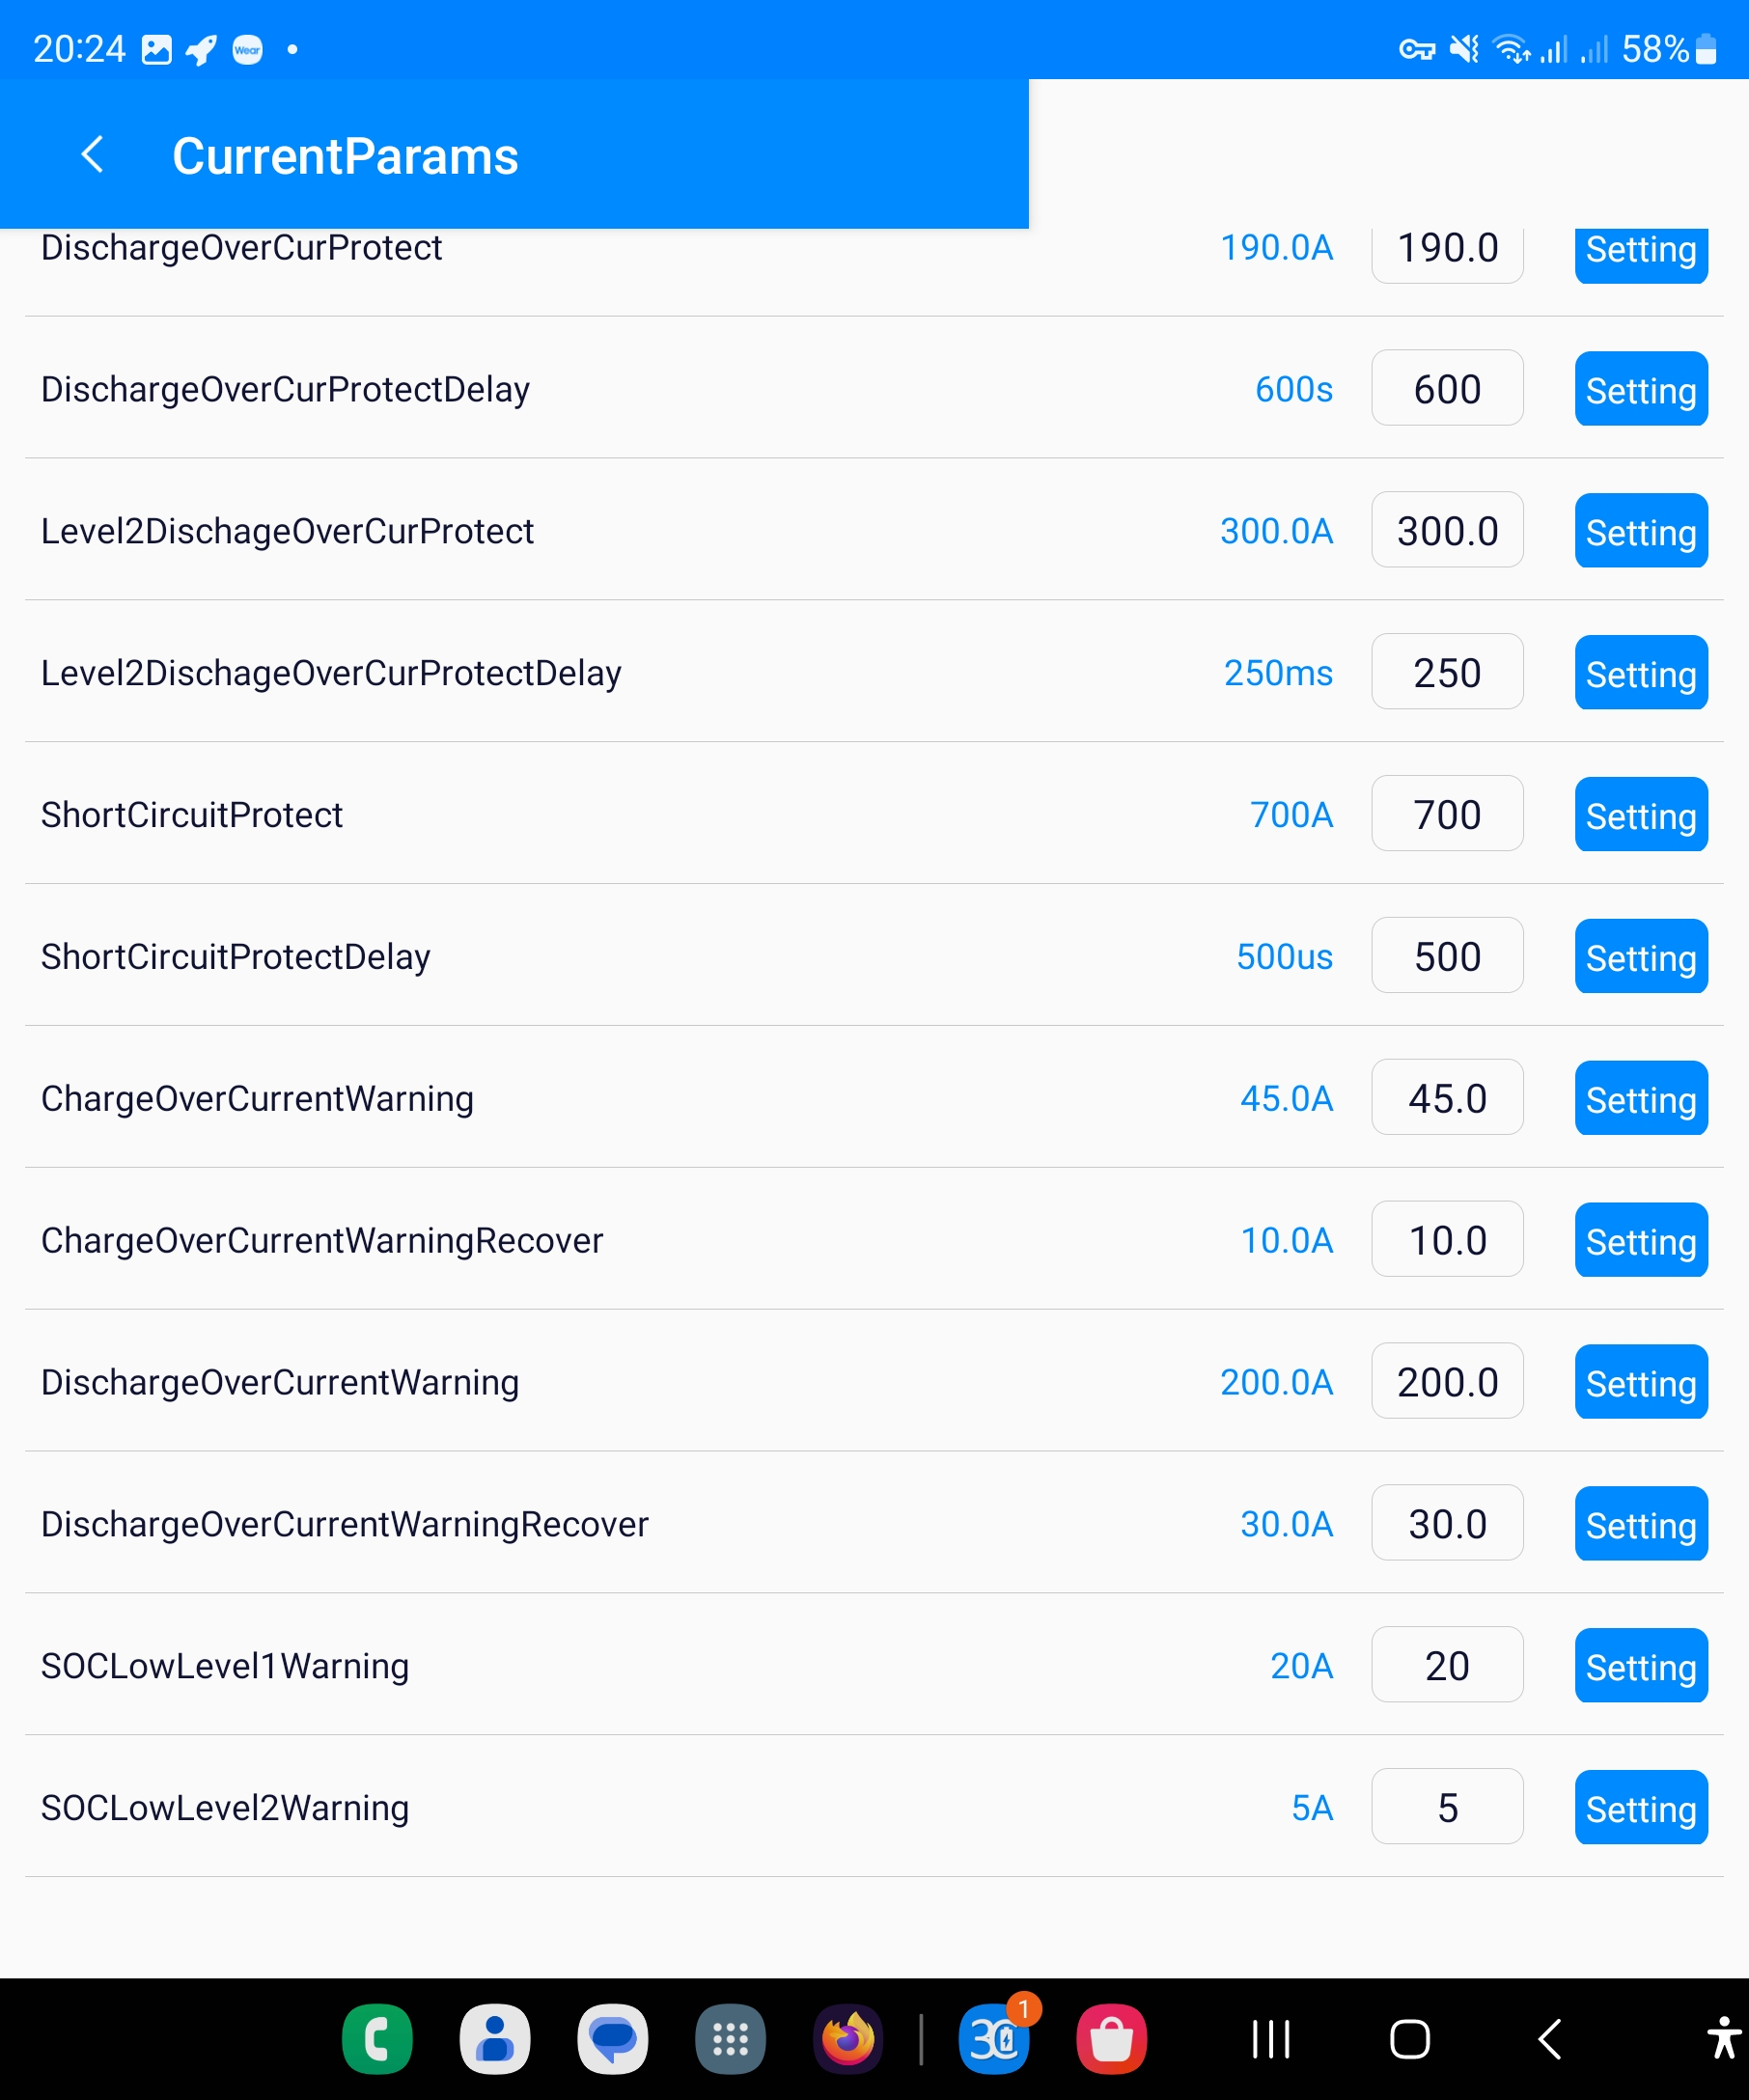Edit the Level2DischageOverCurProtect value field

pyautogui.click(x=1447, y=530)
